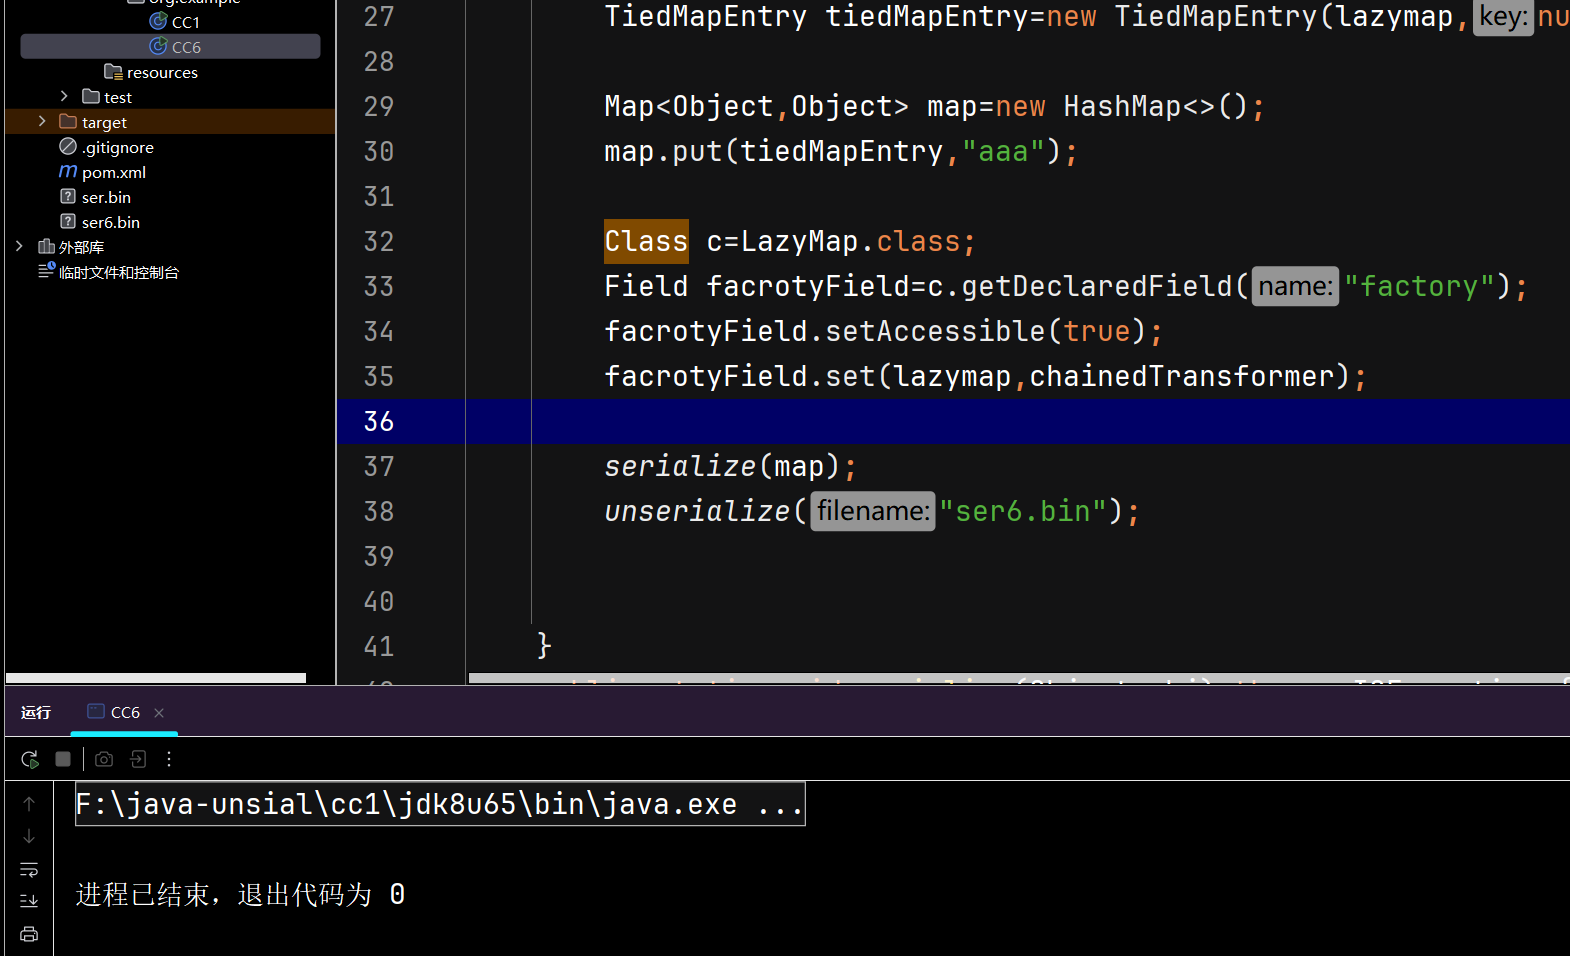This screenshot has width=1570, height=956.
Task: Select the target folder row
Action: tap(170, 122)
